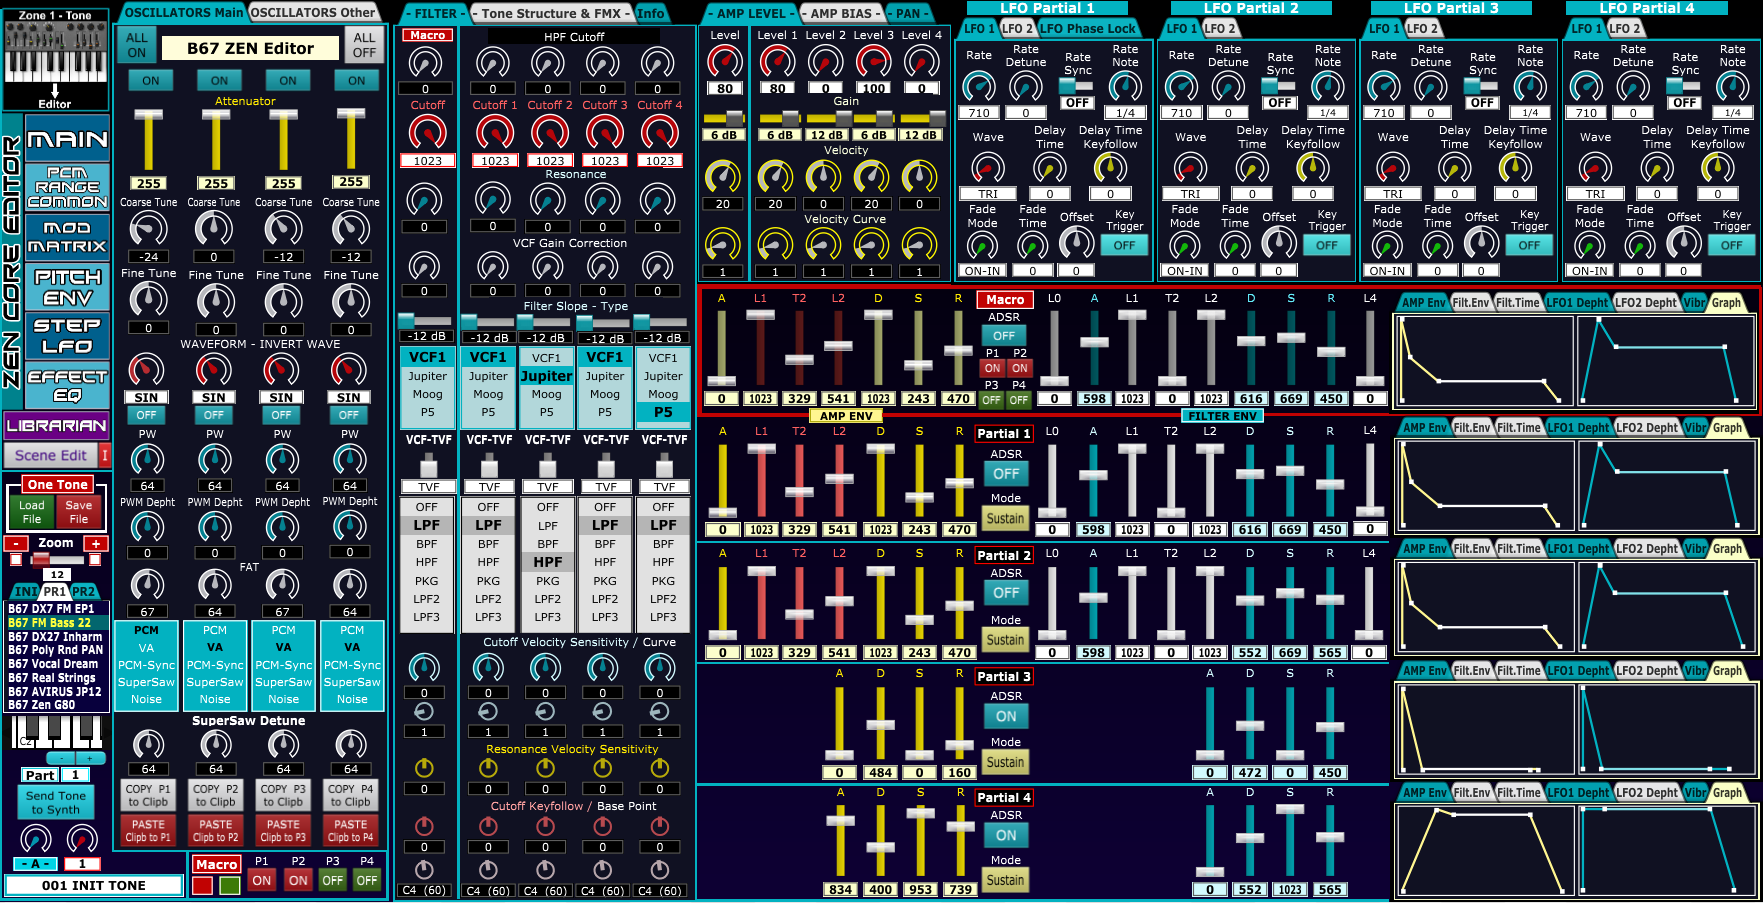Image resolution: width=1763 pixels, height=903 pixels.
Task: Switch to the PAN tab
Action: point(908,13)
